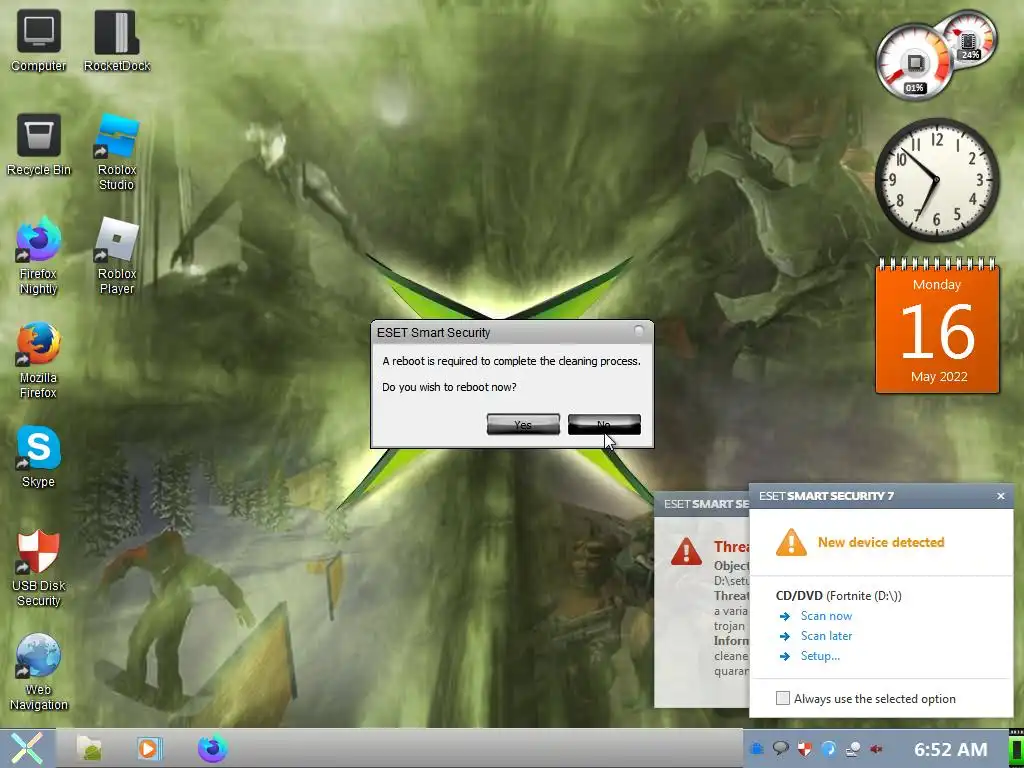Viewport: 1024px width, 768px height.
Task: Launch the Firefox Nightly desktop shortcut
Action: tap(39, 256)
